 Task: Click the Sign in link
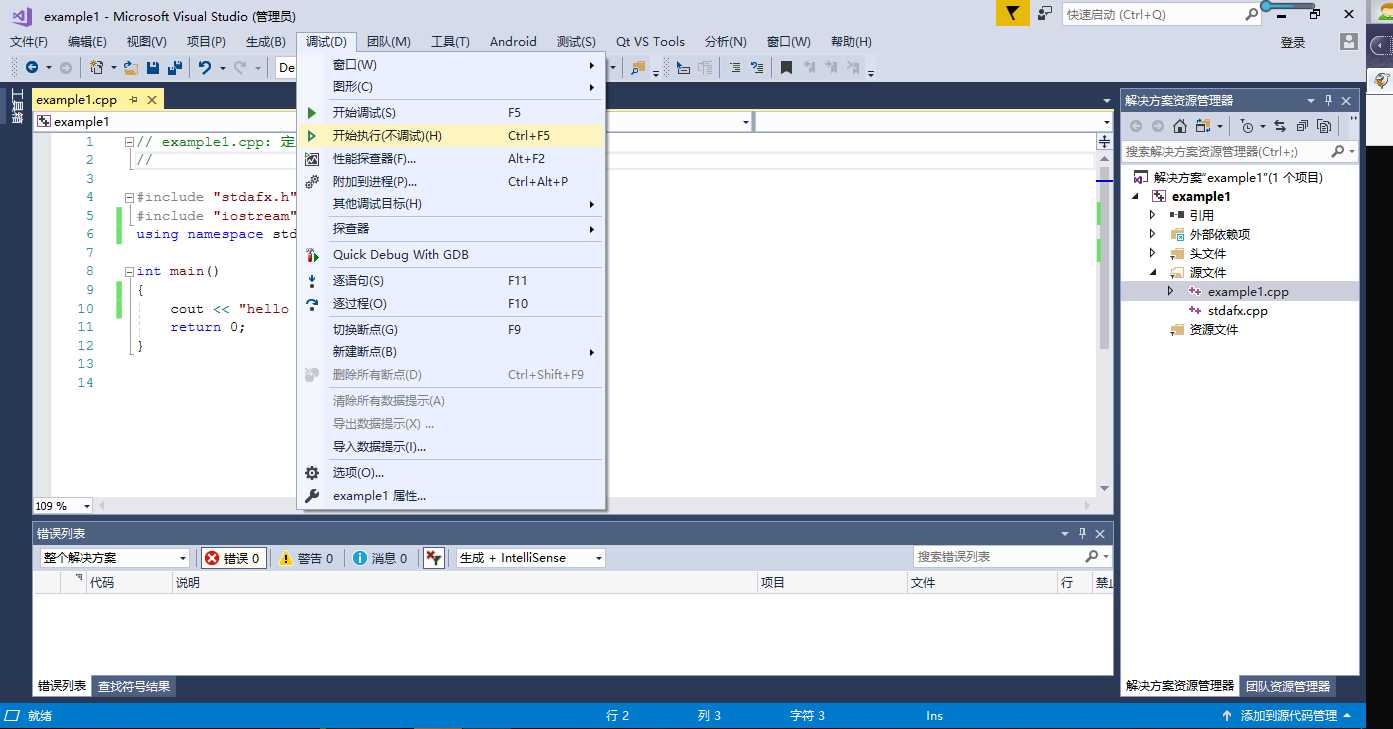[x=1293, y=42]
